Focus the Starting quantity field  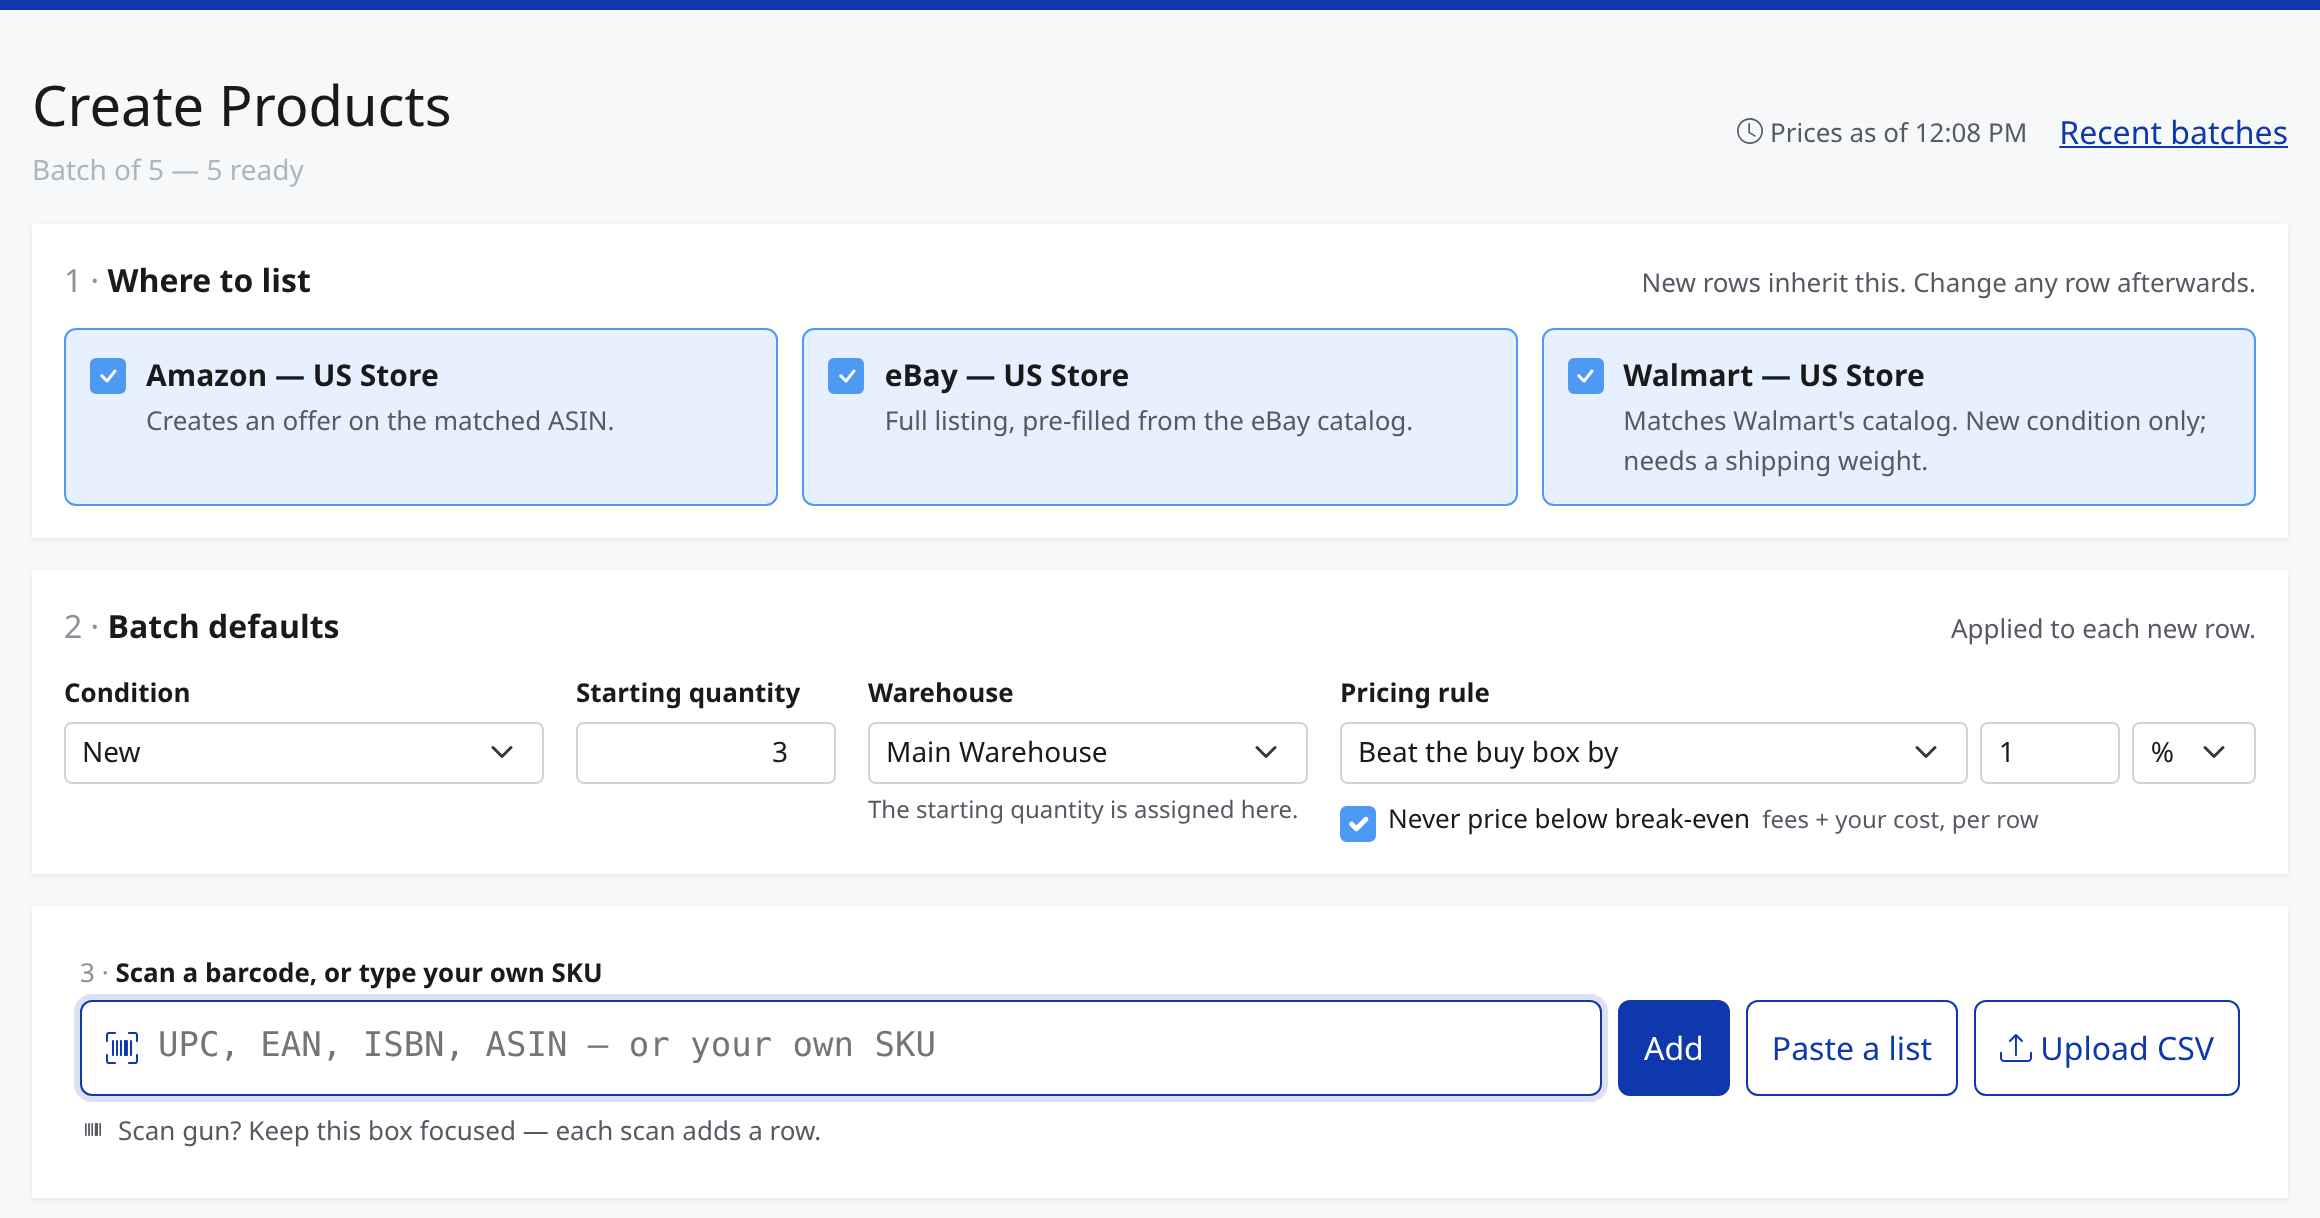706,753
